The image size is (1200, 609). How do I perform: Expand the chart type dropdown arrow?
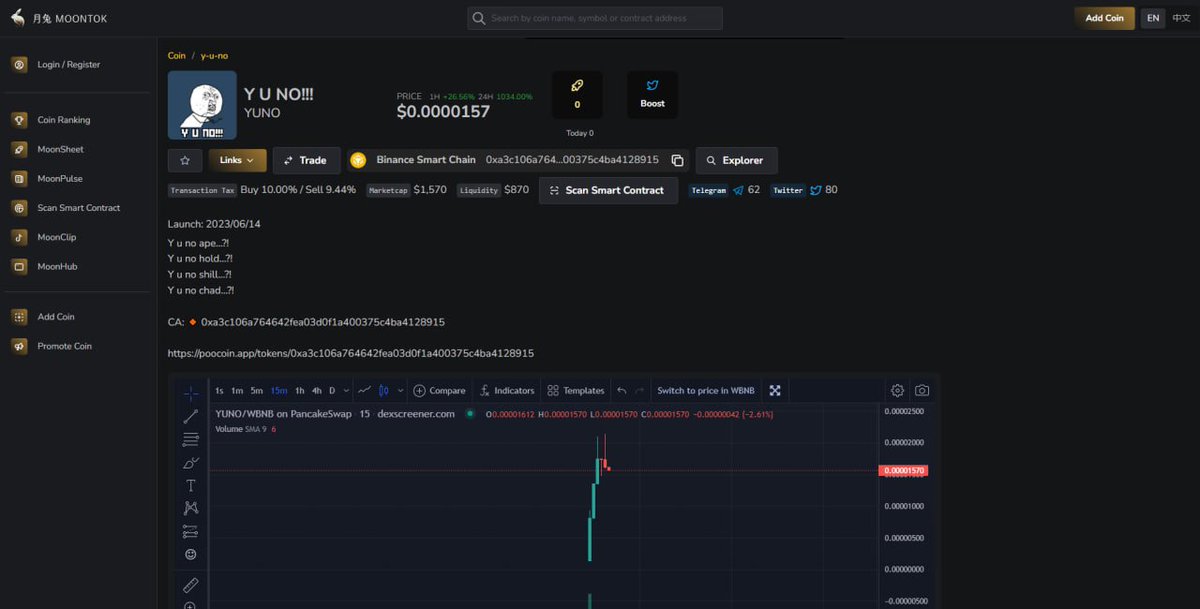coord(400,391)
